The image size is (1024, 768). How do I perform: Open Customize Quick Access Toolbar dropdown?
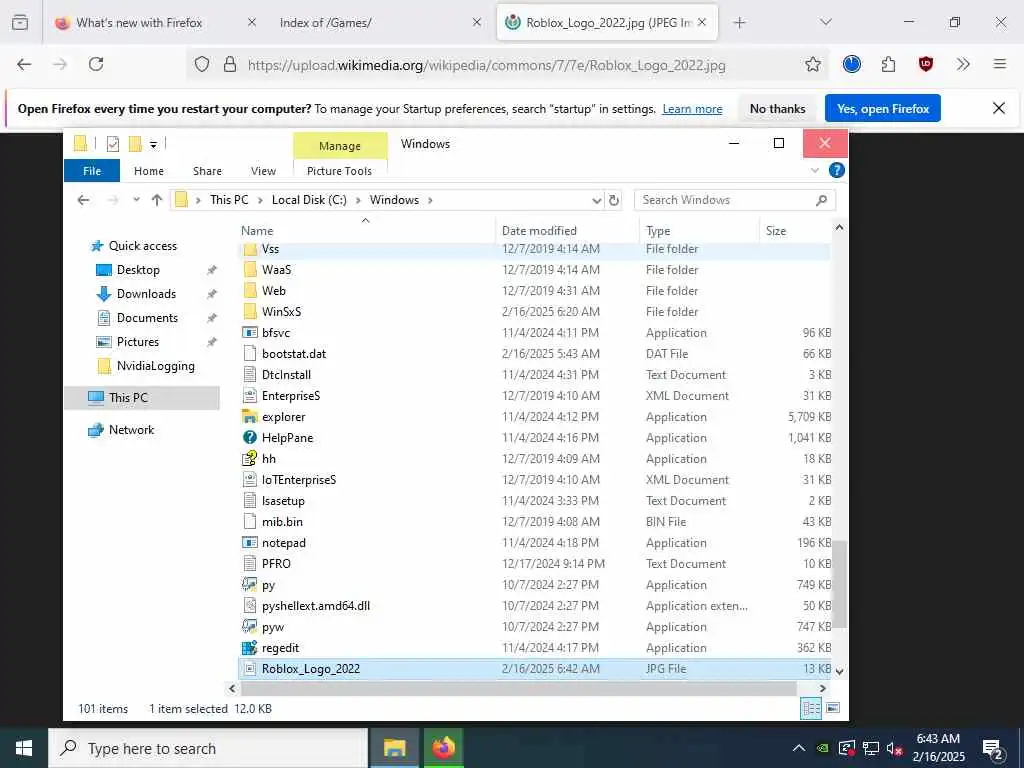(153, 144)
